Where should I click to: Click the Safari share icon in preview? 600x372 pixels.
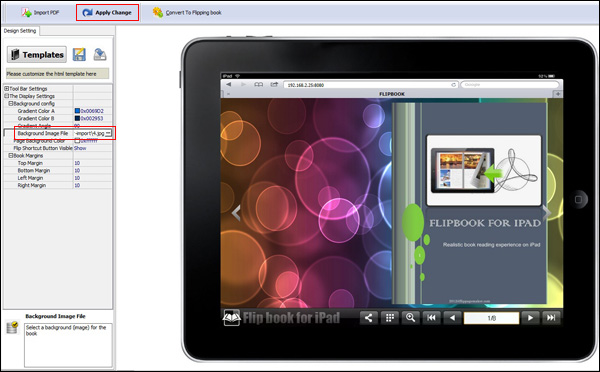click(x=274, y=84)
